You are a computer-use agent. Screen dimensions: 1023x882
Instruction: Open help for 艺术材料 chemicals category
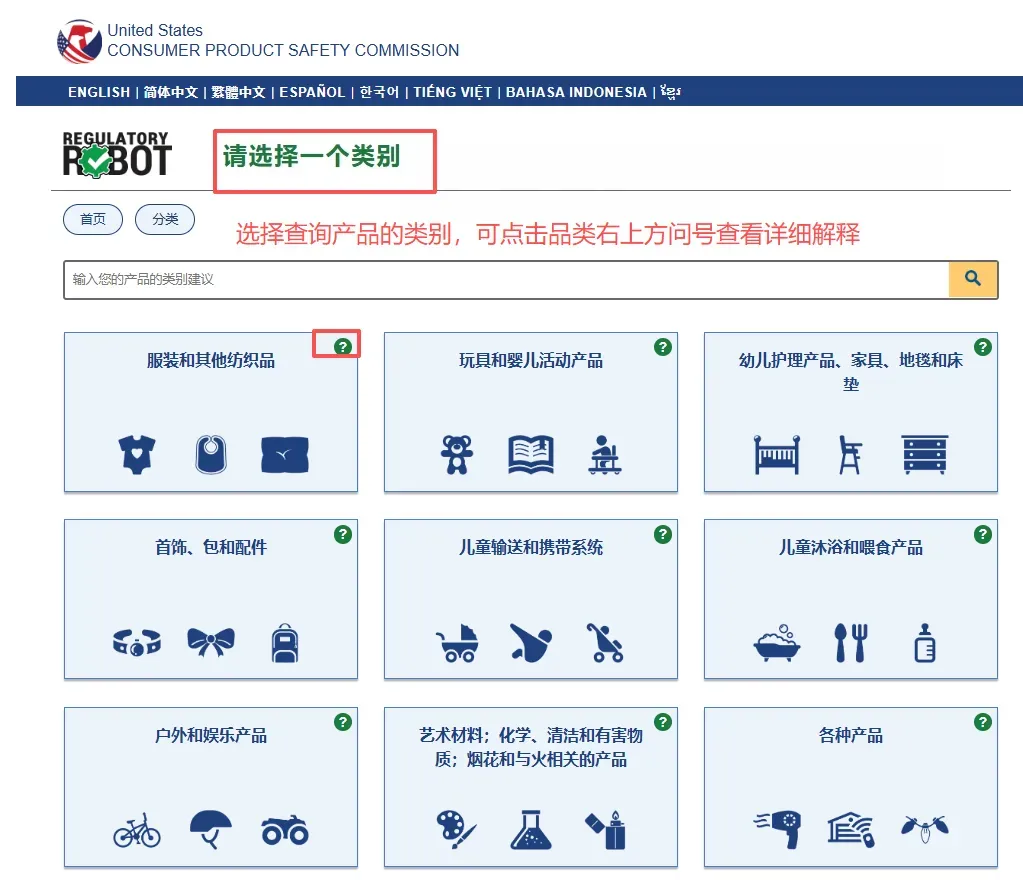click(663, 722)
